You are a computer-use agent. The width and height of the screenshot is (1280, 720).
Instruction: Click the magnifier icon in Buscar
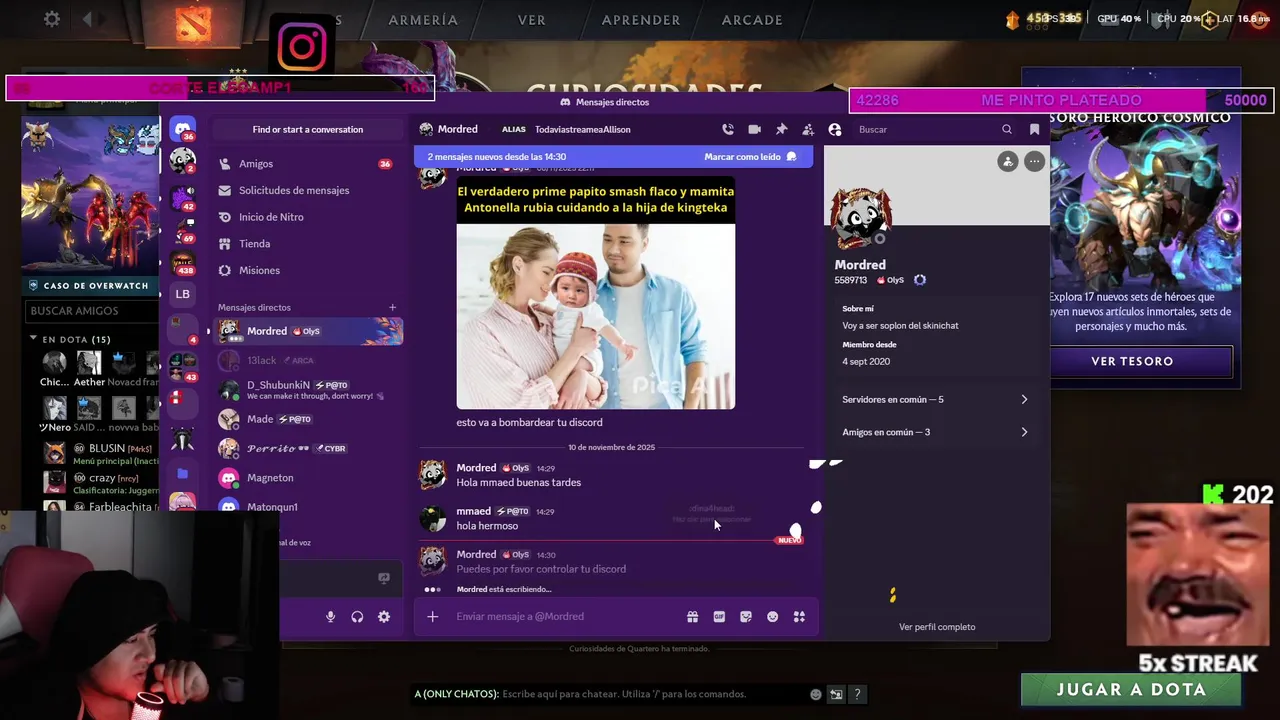click(x=1007, y=129)
